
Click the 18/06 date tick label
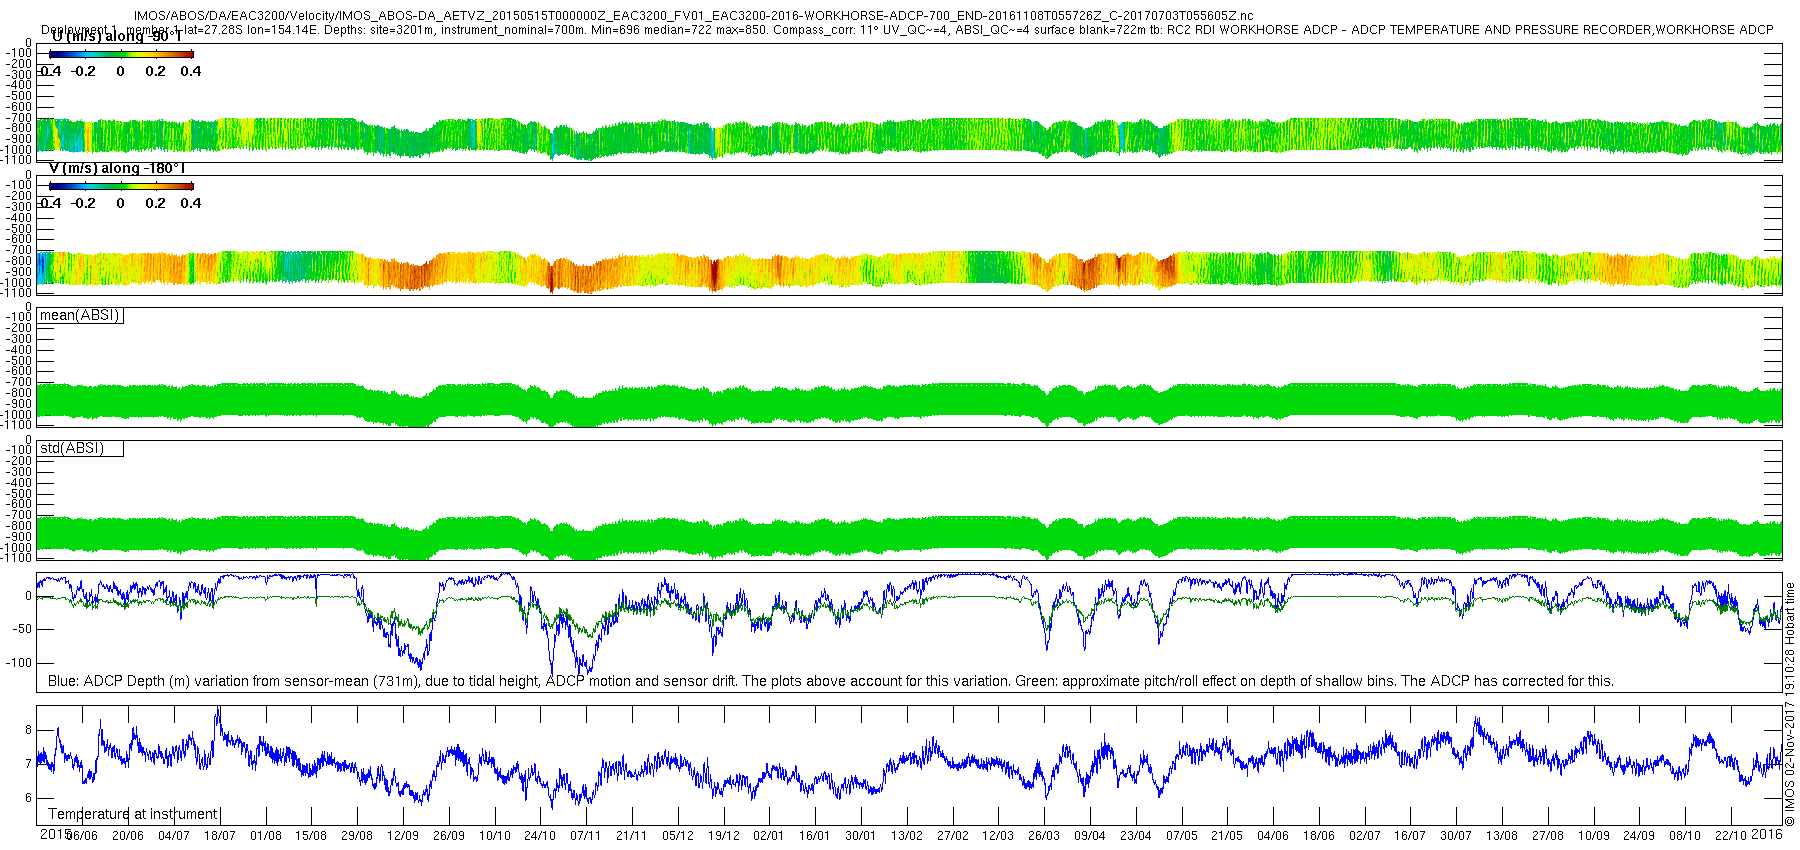[1319, 836]
